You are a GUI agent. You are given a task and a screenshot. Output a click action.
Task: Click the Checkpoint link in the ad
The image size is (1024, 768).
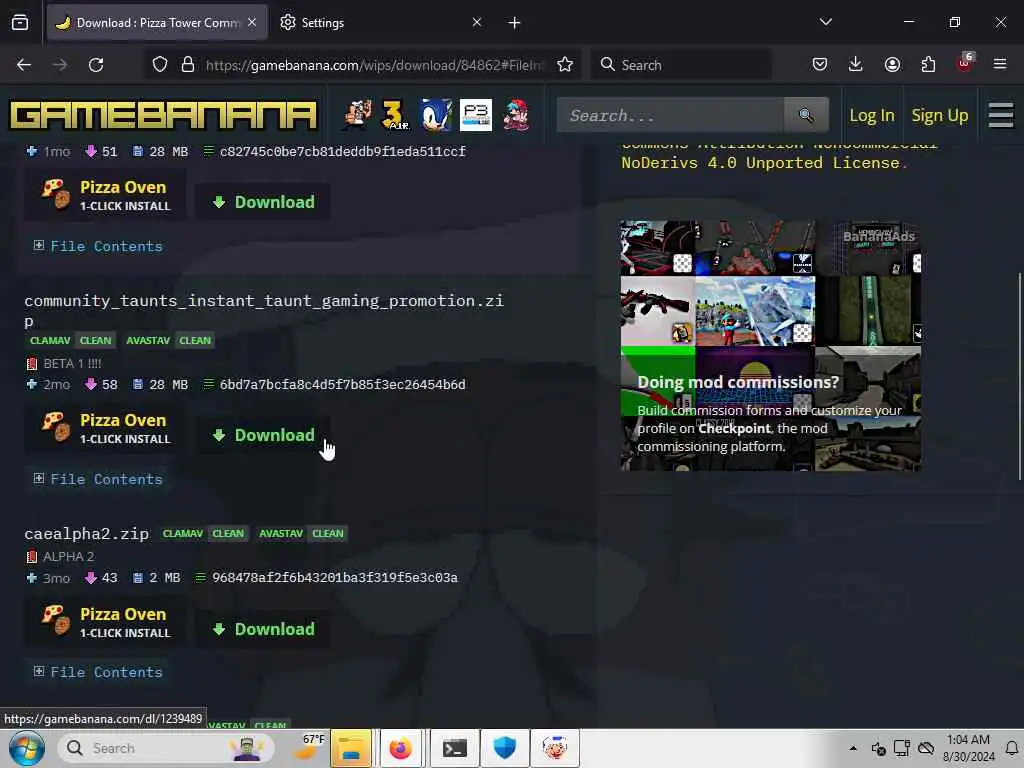click(734, 428)
